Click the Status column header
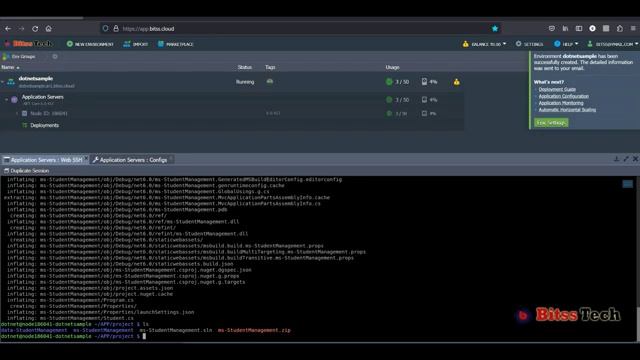The width and height of the screenshot is (640, 360). pyautogui.click(x=244, y=67)
